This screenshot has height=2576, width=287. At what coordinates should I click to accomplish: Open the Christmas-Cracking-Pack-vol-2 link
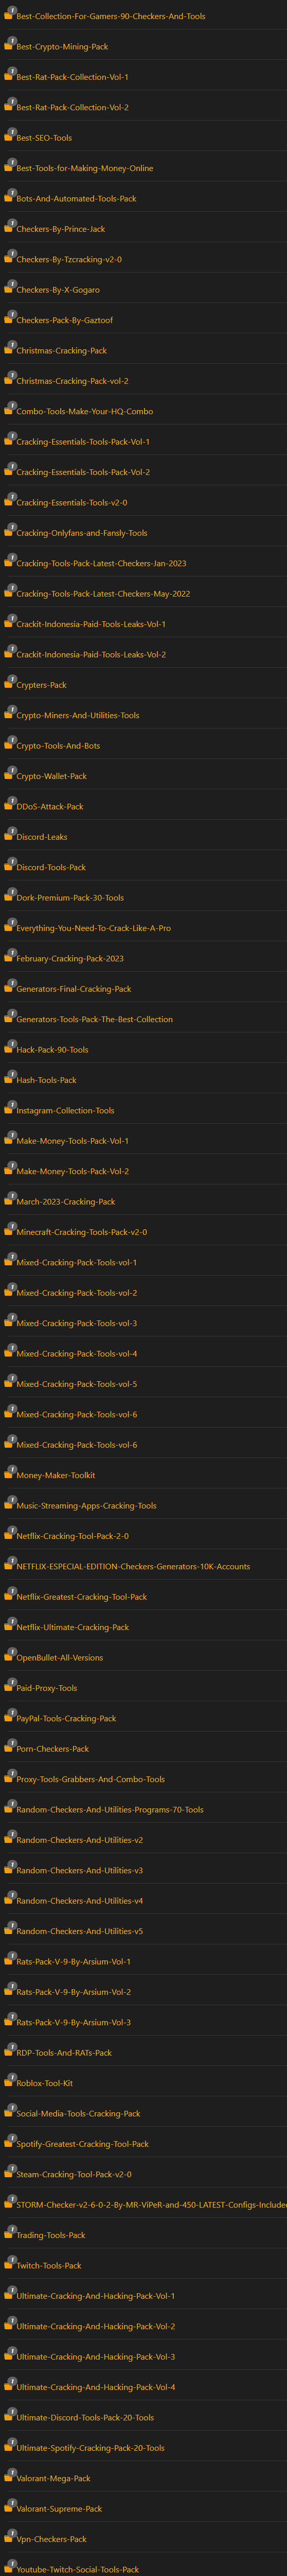pos(73,381)
